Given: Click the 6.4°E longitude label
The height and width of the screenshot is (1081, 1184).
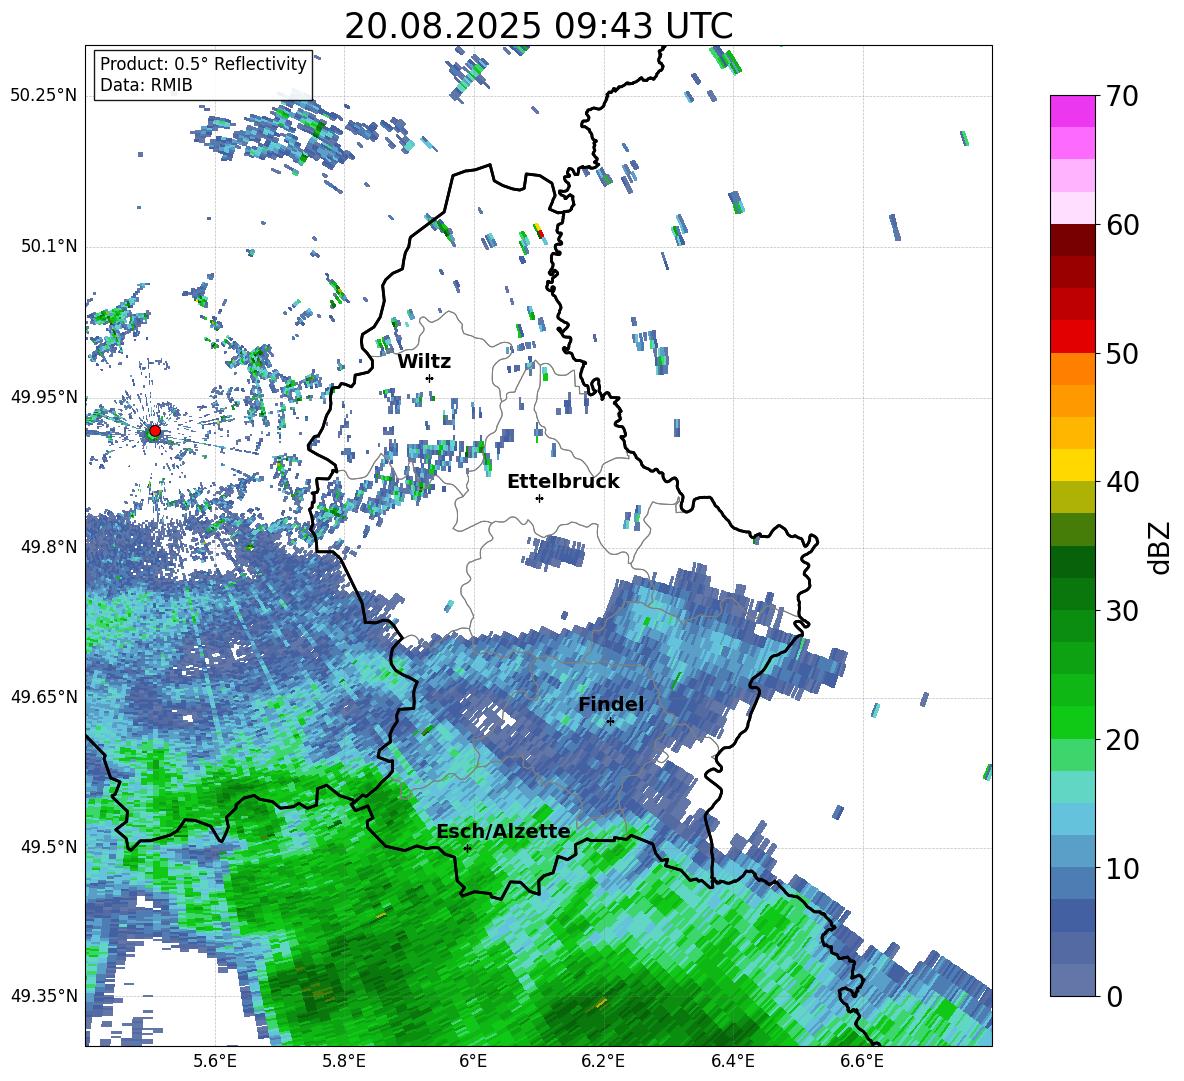Looking at the screenshot, I should (x=732, y=1061).
